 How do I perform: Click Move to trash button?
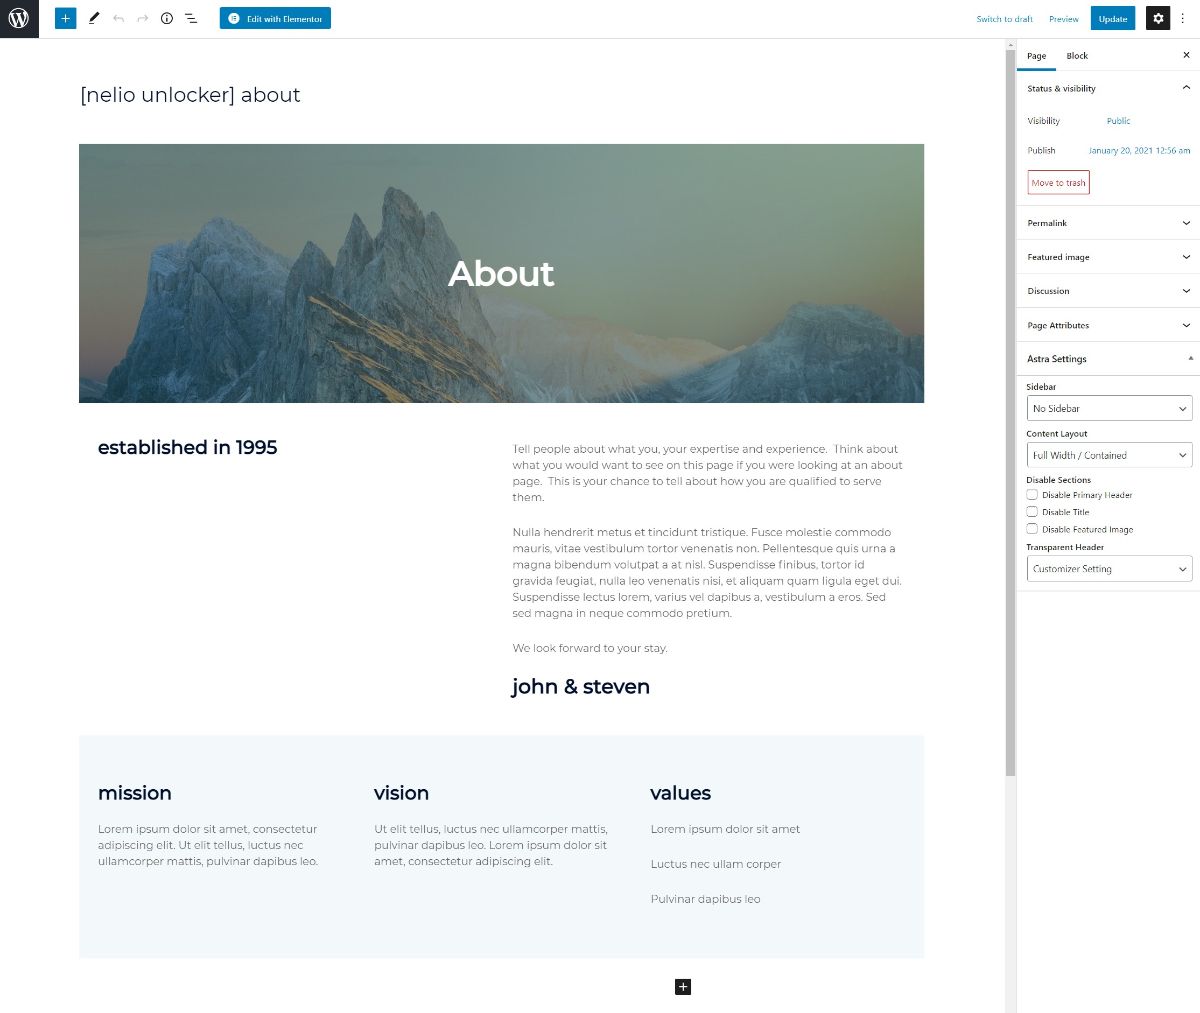click(x=1058, y=183)
